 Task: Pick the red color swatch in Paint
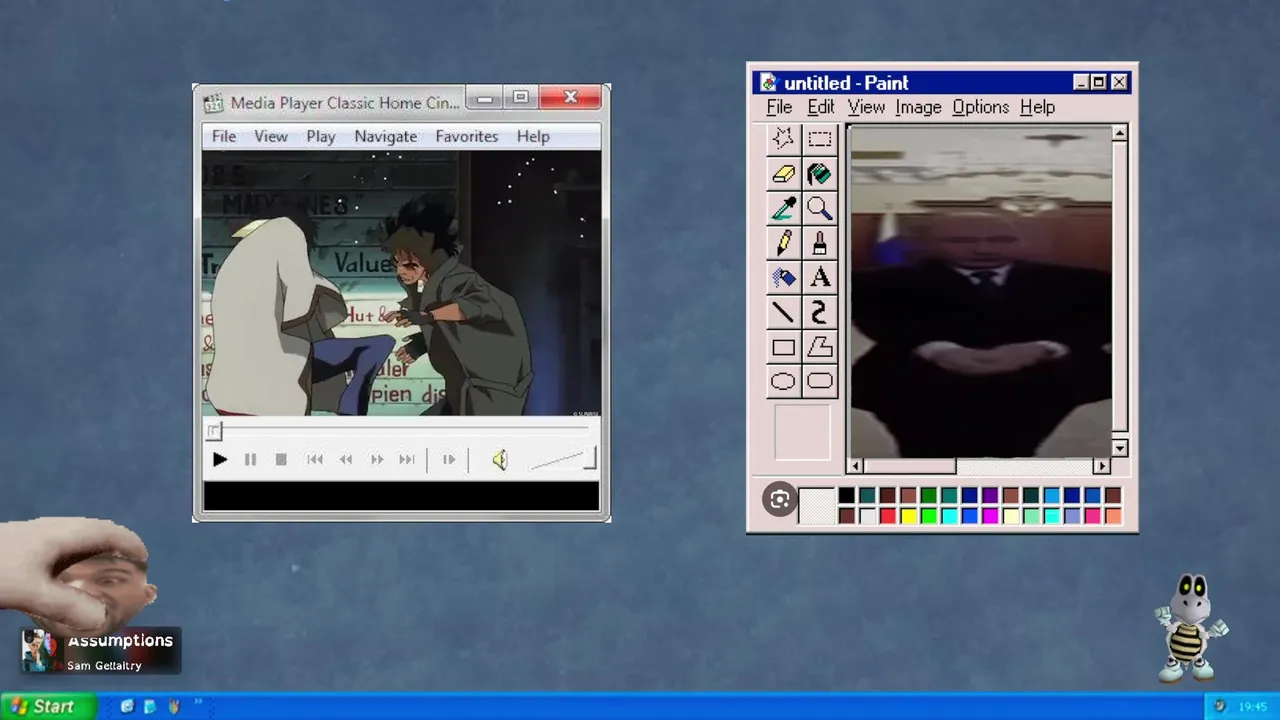pyautogui.click(x=888, y=516)
